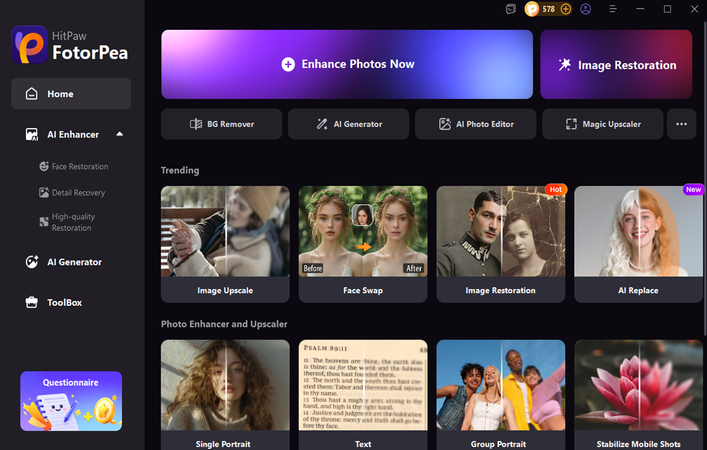Add coins with the plus icon
Viewport: 707px width, 450px height.
tap(565, 9)
